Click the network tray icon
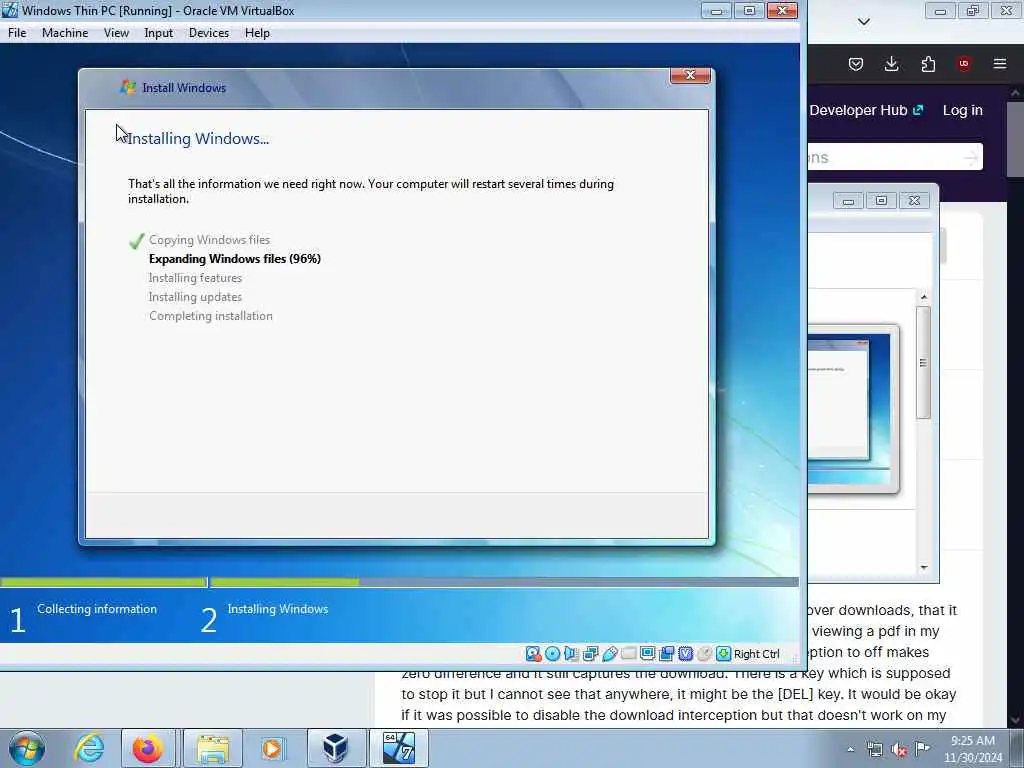This screenshot has width=1024, height=768. 874,749
